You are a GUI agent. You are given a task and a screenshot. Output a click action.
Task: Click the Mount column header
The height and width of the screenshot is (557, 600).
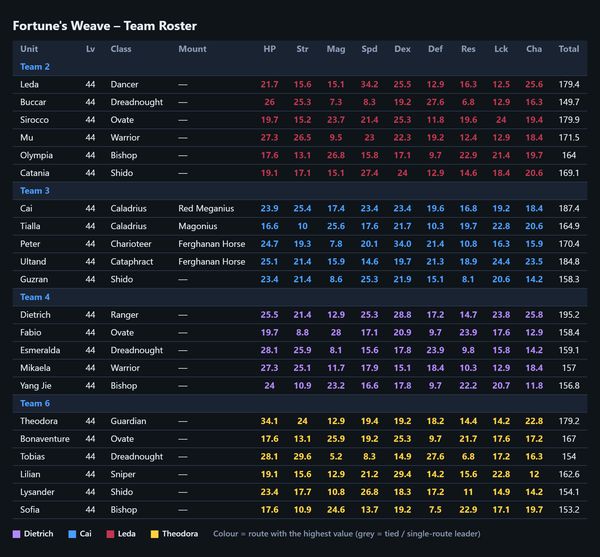[192, 49]
